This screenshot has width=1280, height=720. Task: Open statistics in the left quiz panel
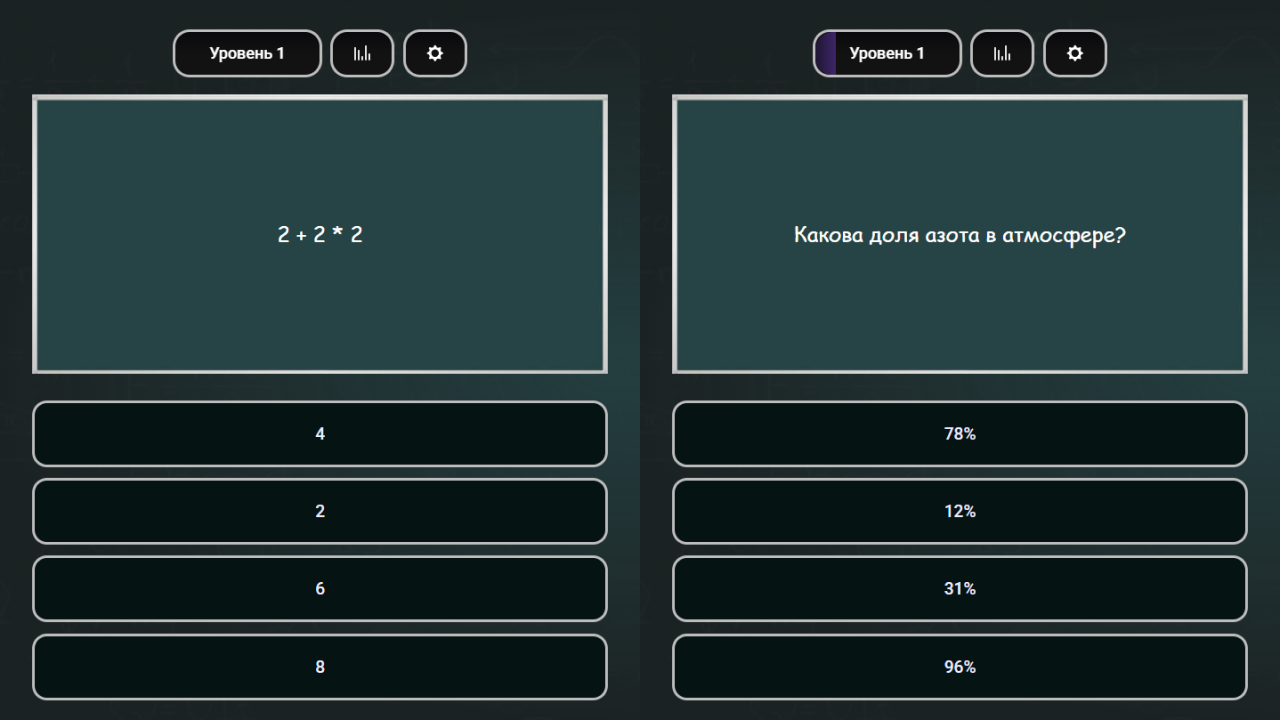point(362,53)
